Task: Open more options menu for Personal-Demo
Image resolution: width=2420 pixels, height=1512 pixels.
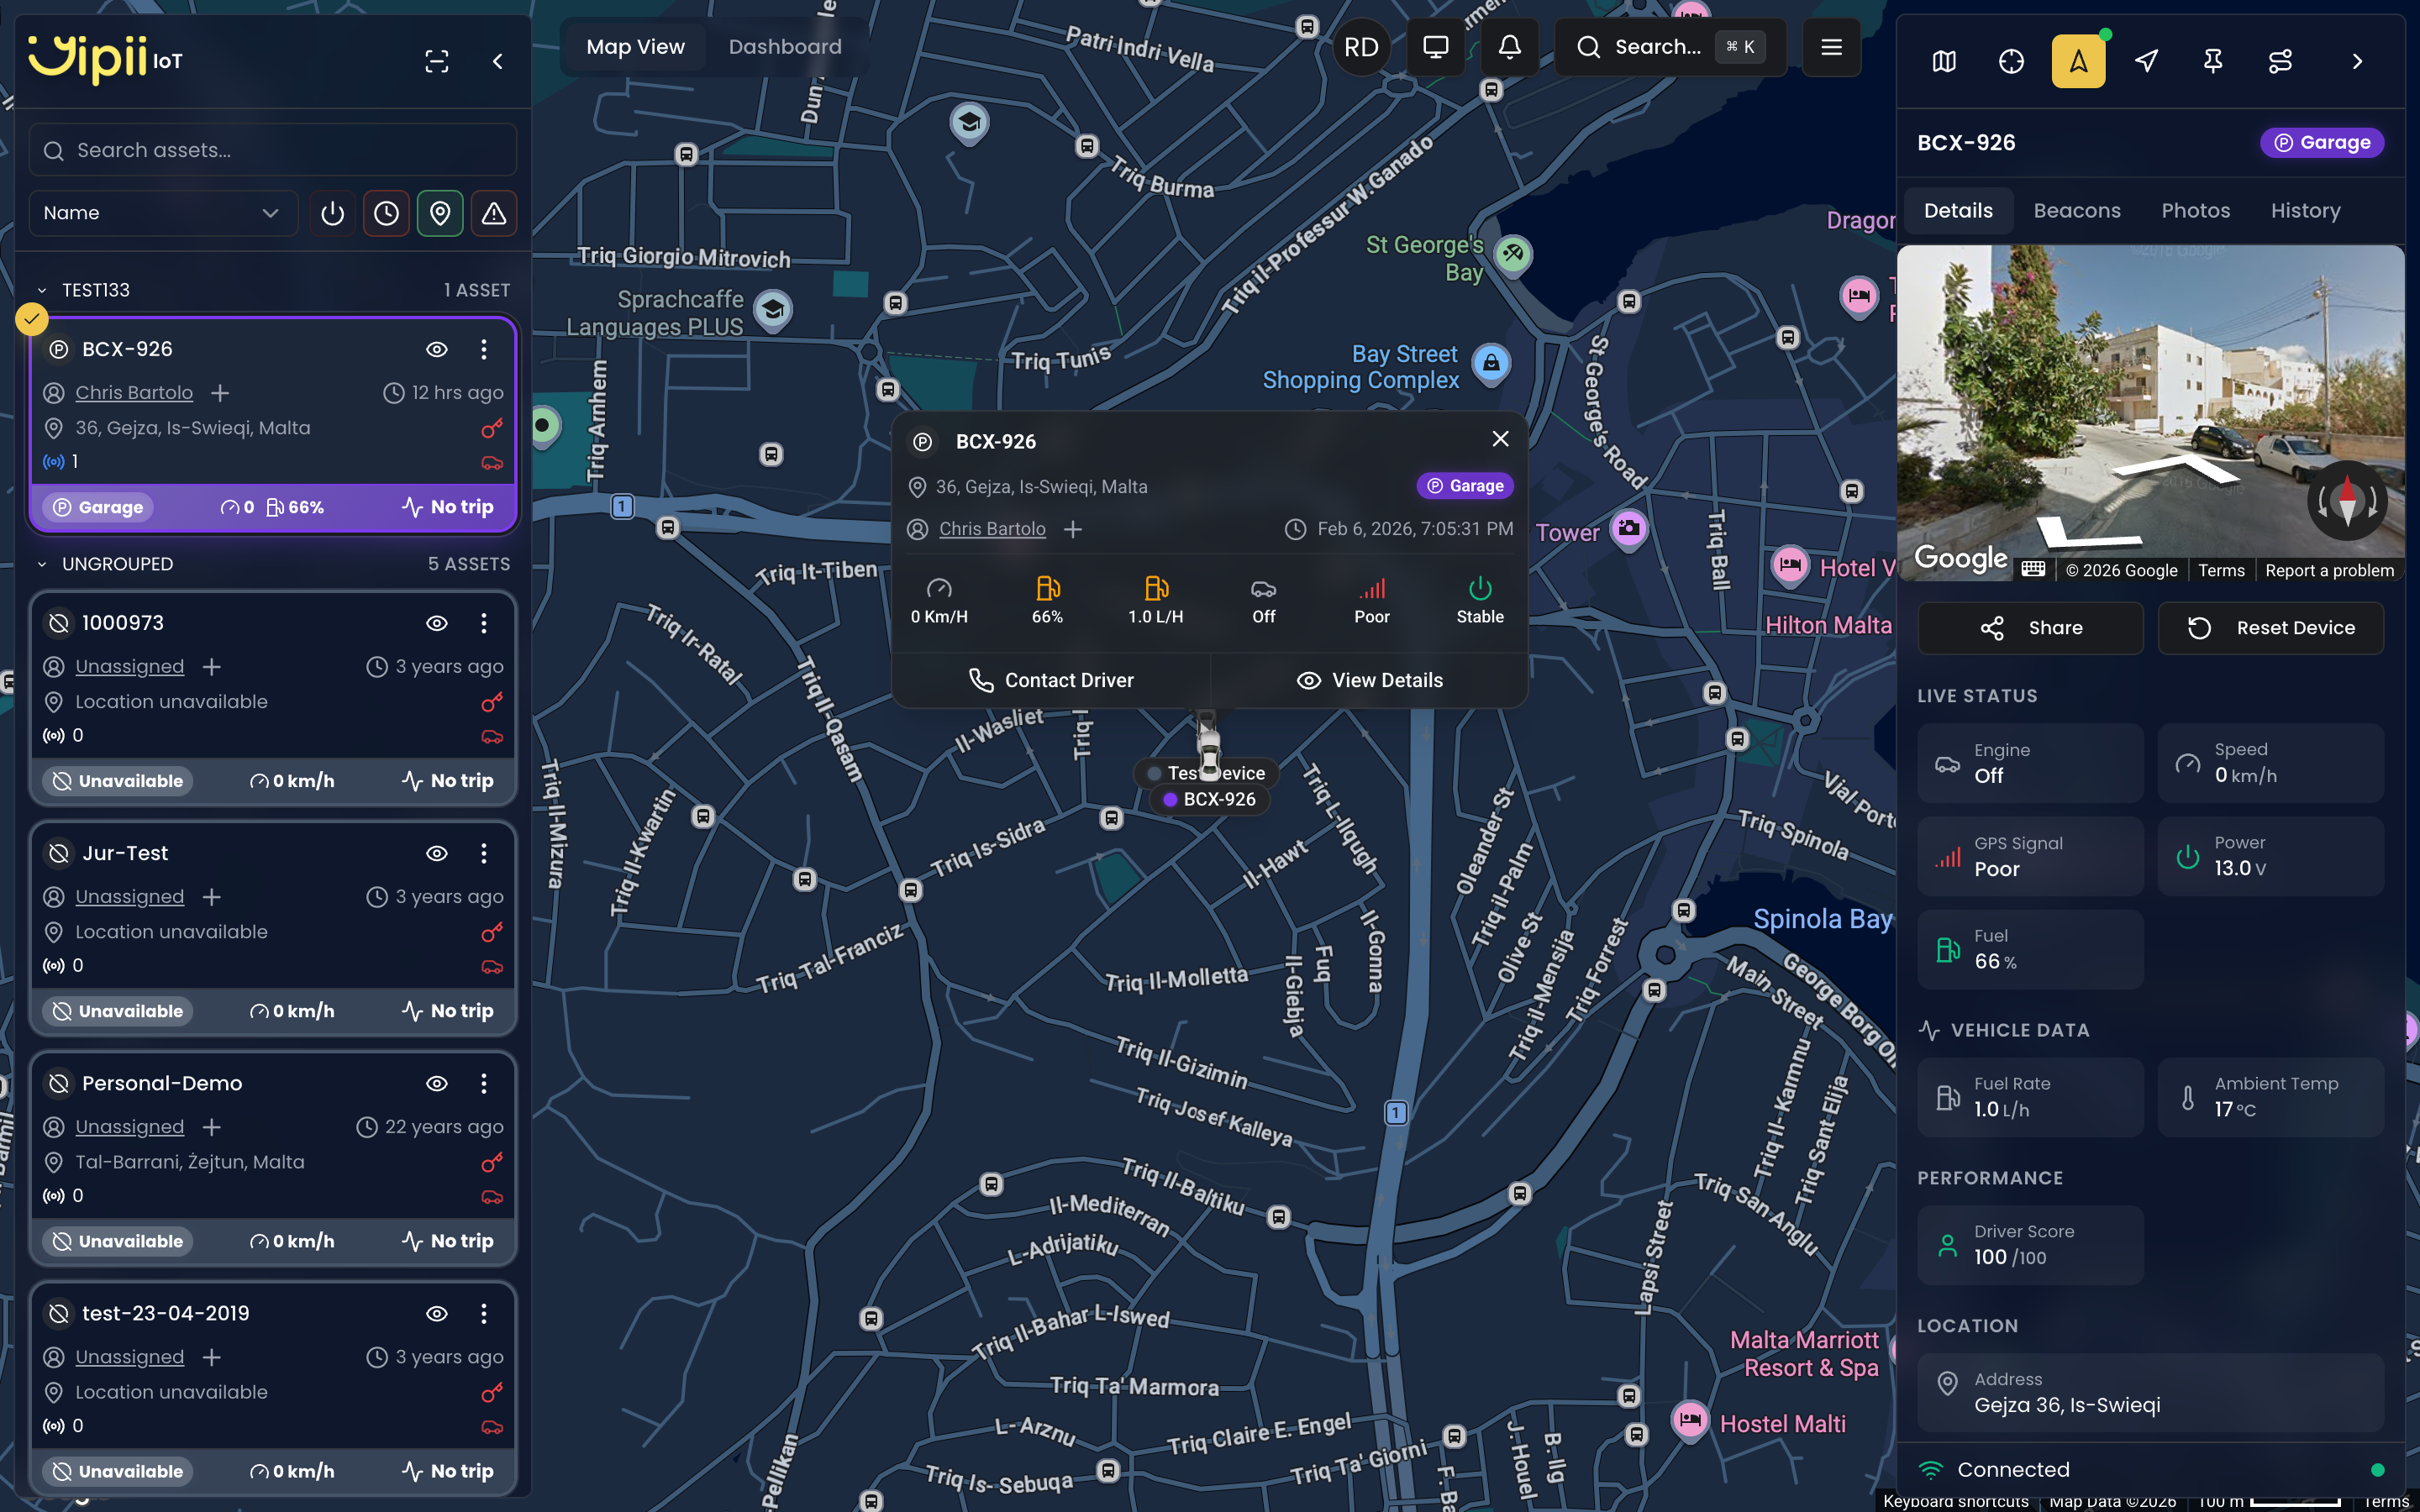Action: pos(484,1083)
